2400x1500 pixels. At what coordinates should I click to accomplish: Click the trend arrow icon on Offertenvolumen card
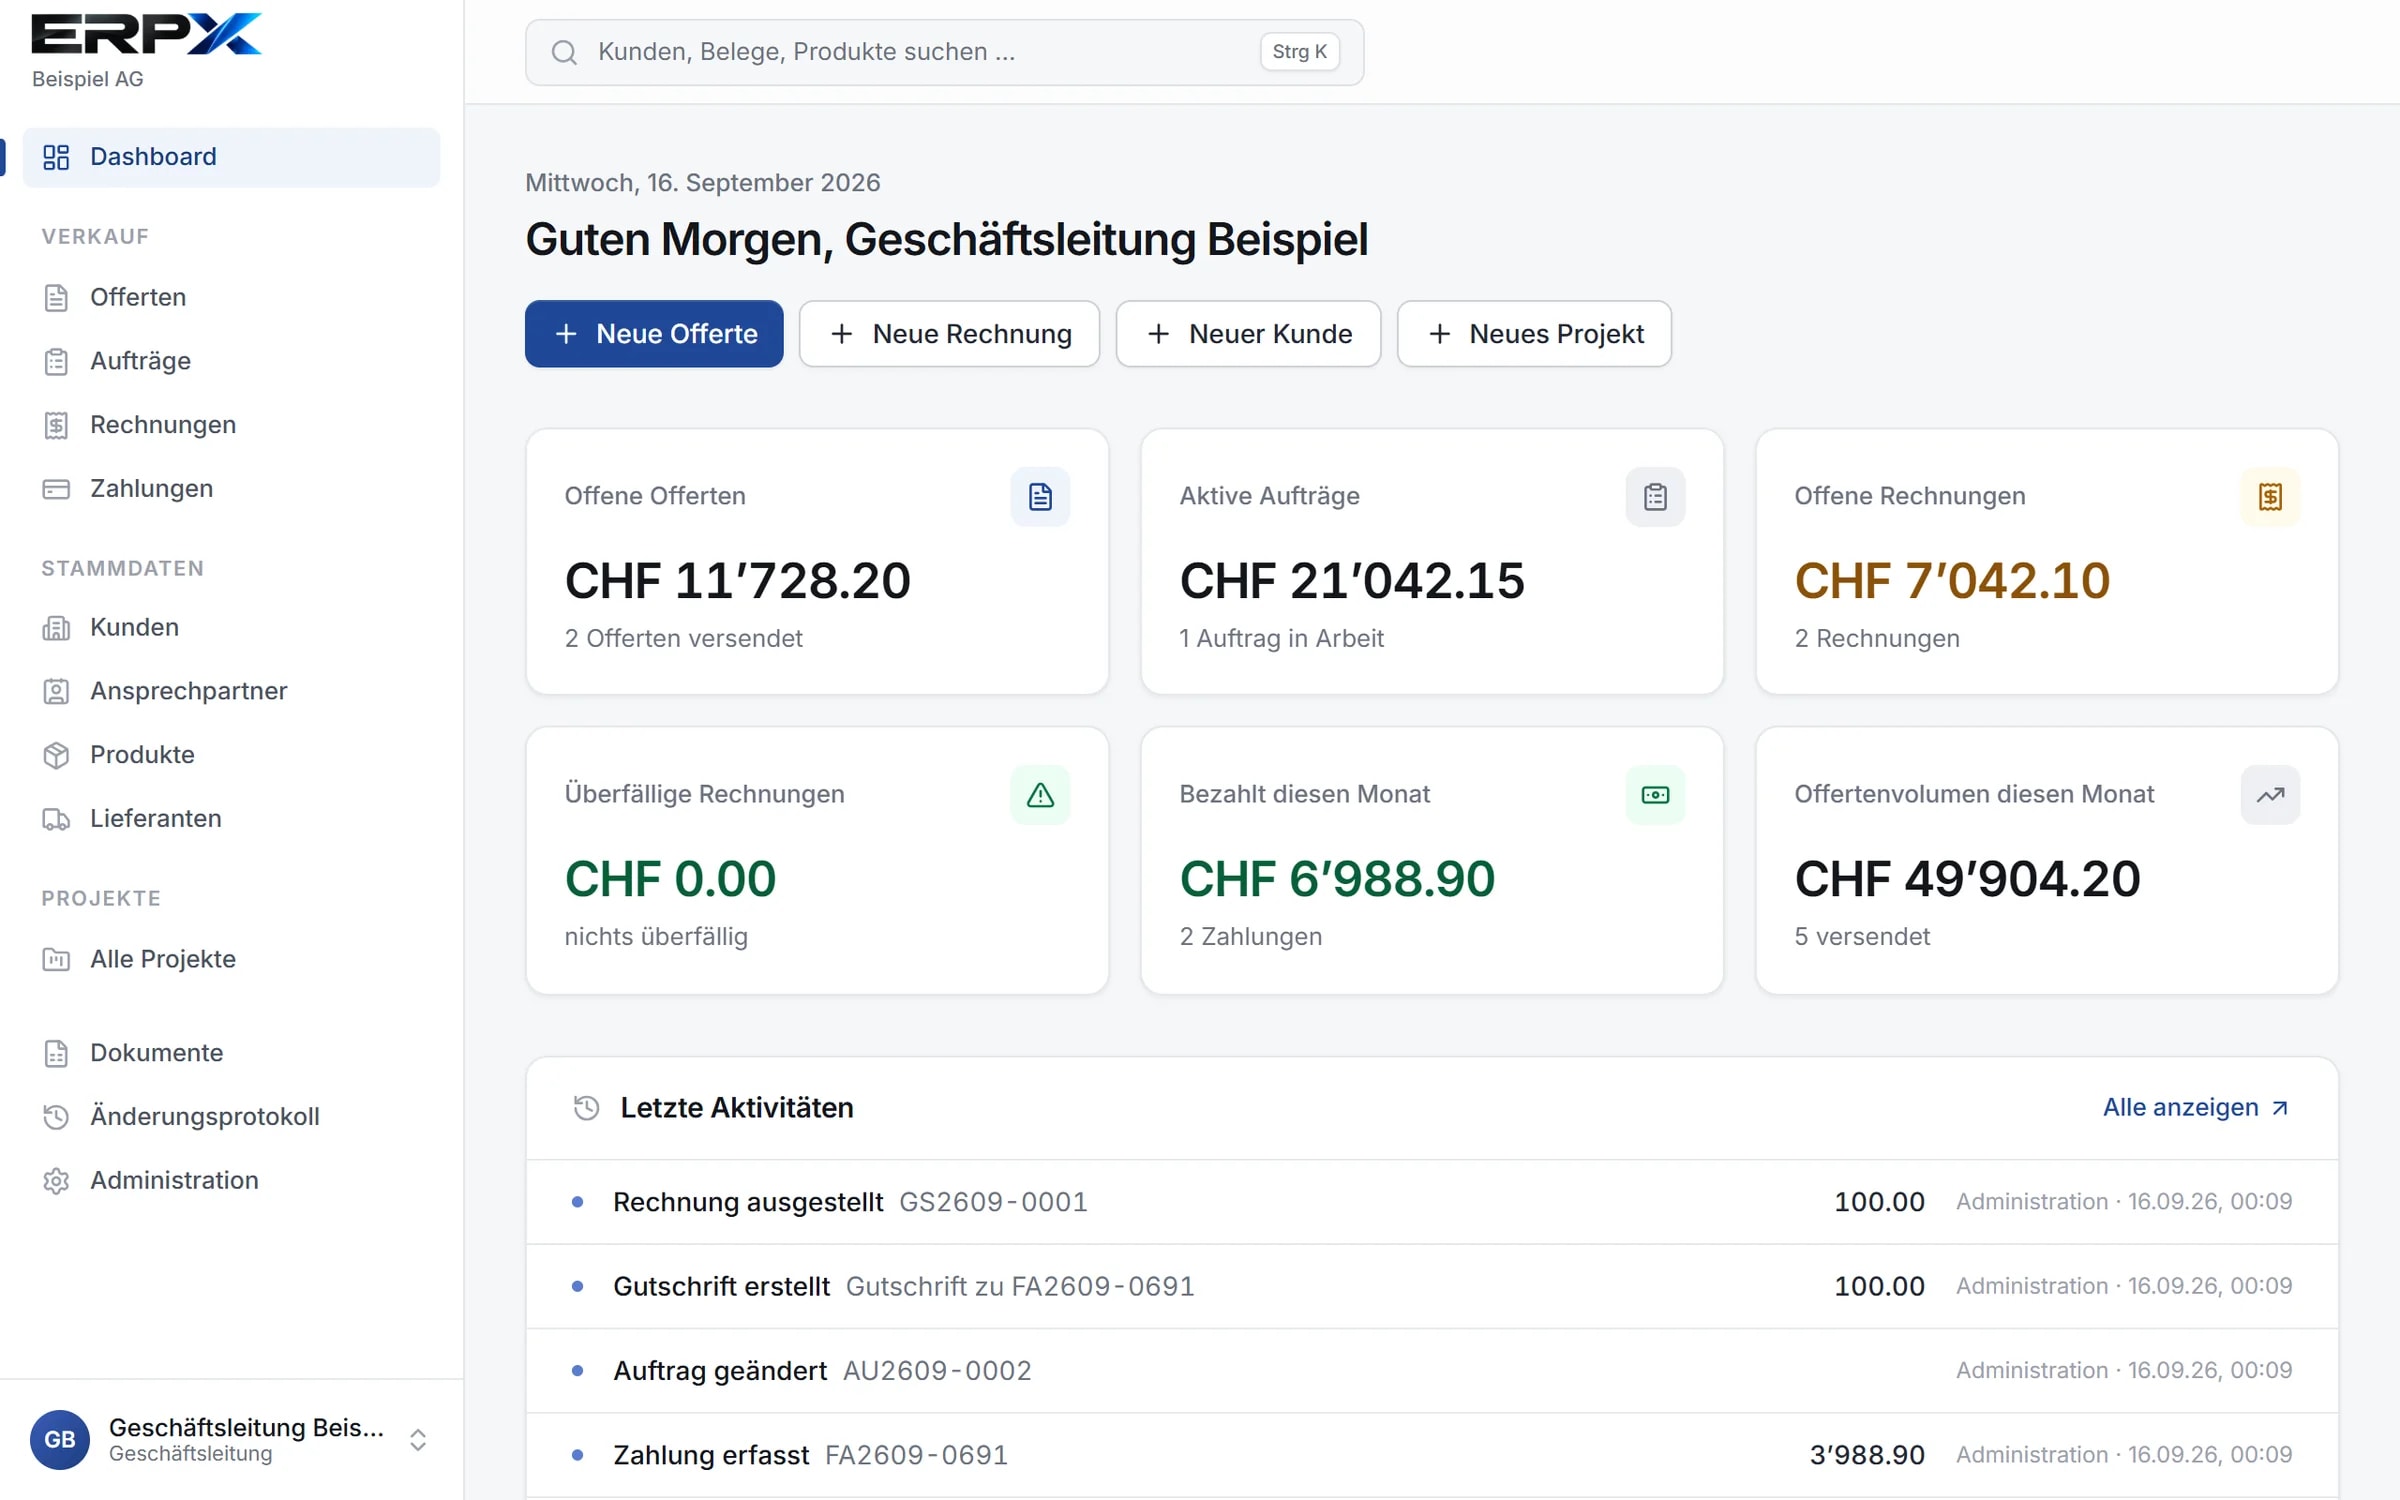tap(2270, 795)
